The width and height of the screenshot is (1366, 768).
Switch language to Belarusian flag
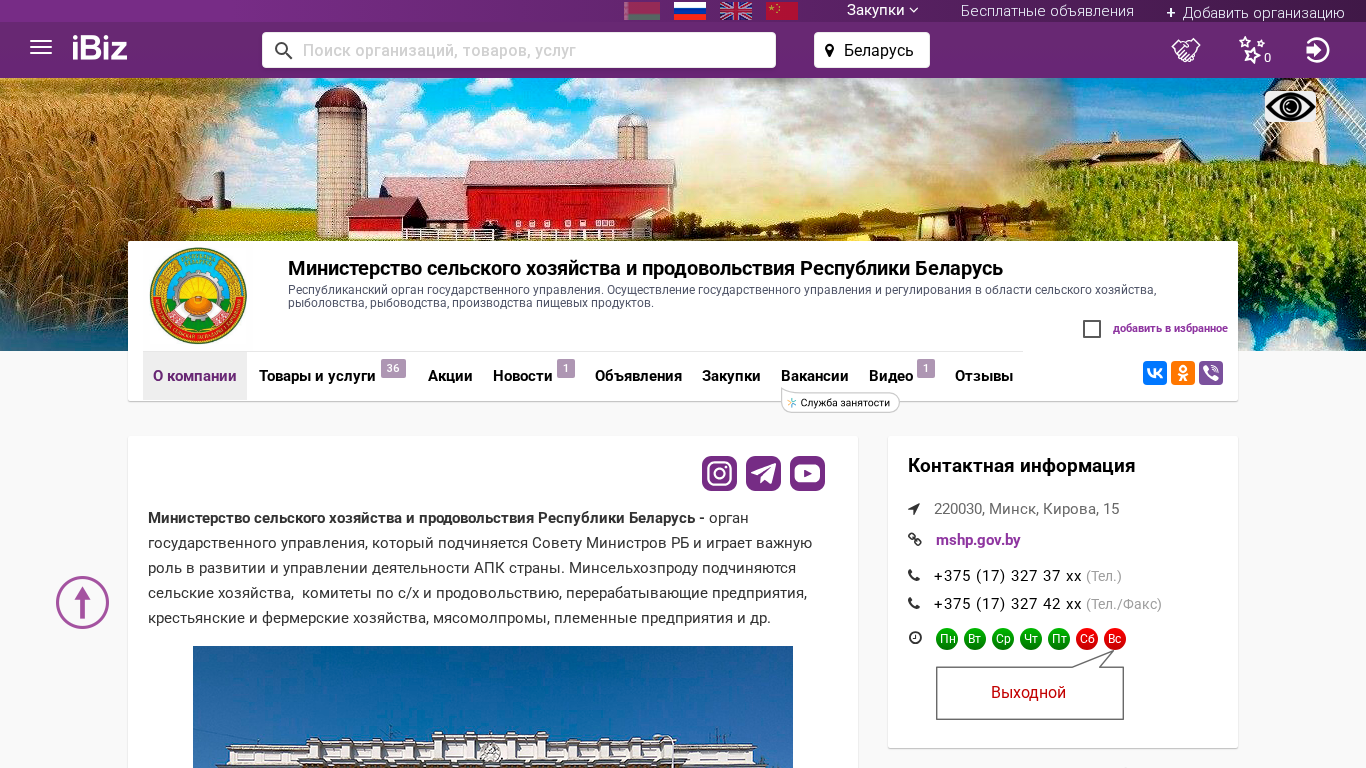pos(642,11)
